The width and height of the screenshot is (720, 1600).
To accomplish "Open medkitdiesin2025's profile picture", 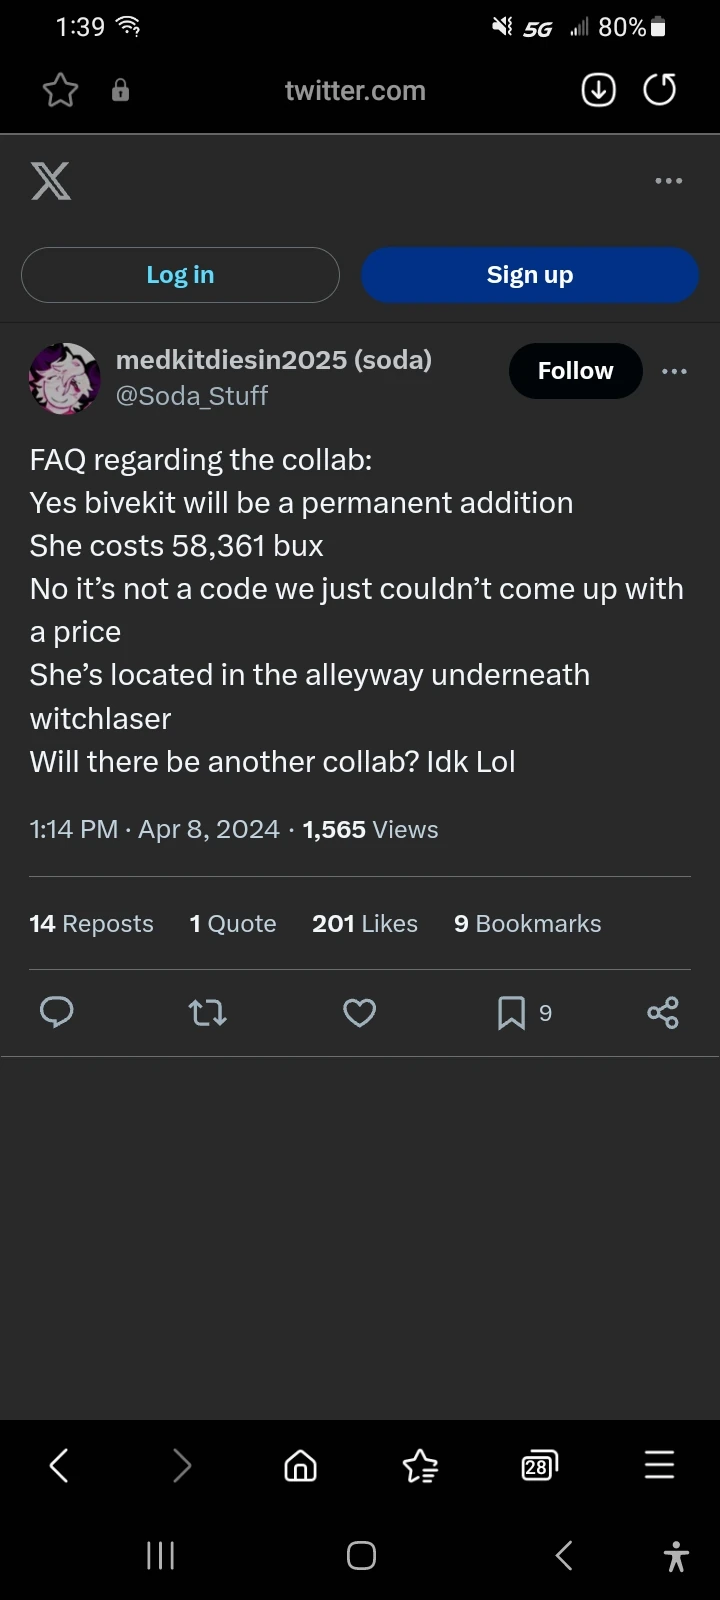I will coord(64,379).
